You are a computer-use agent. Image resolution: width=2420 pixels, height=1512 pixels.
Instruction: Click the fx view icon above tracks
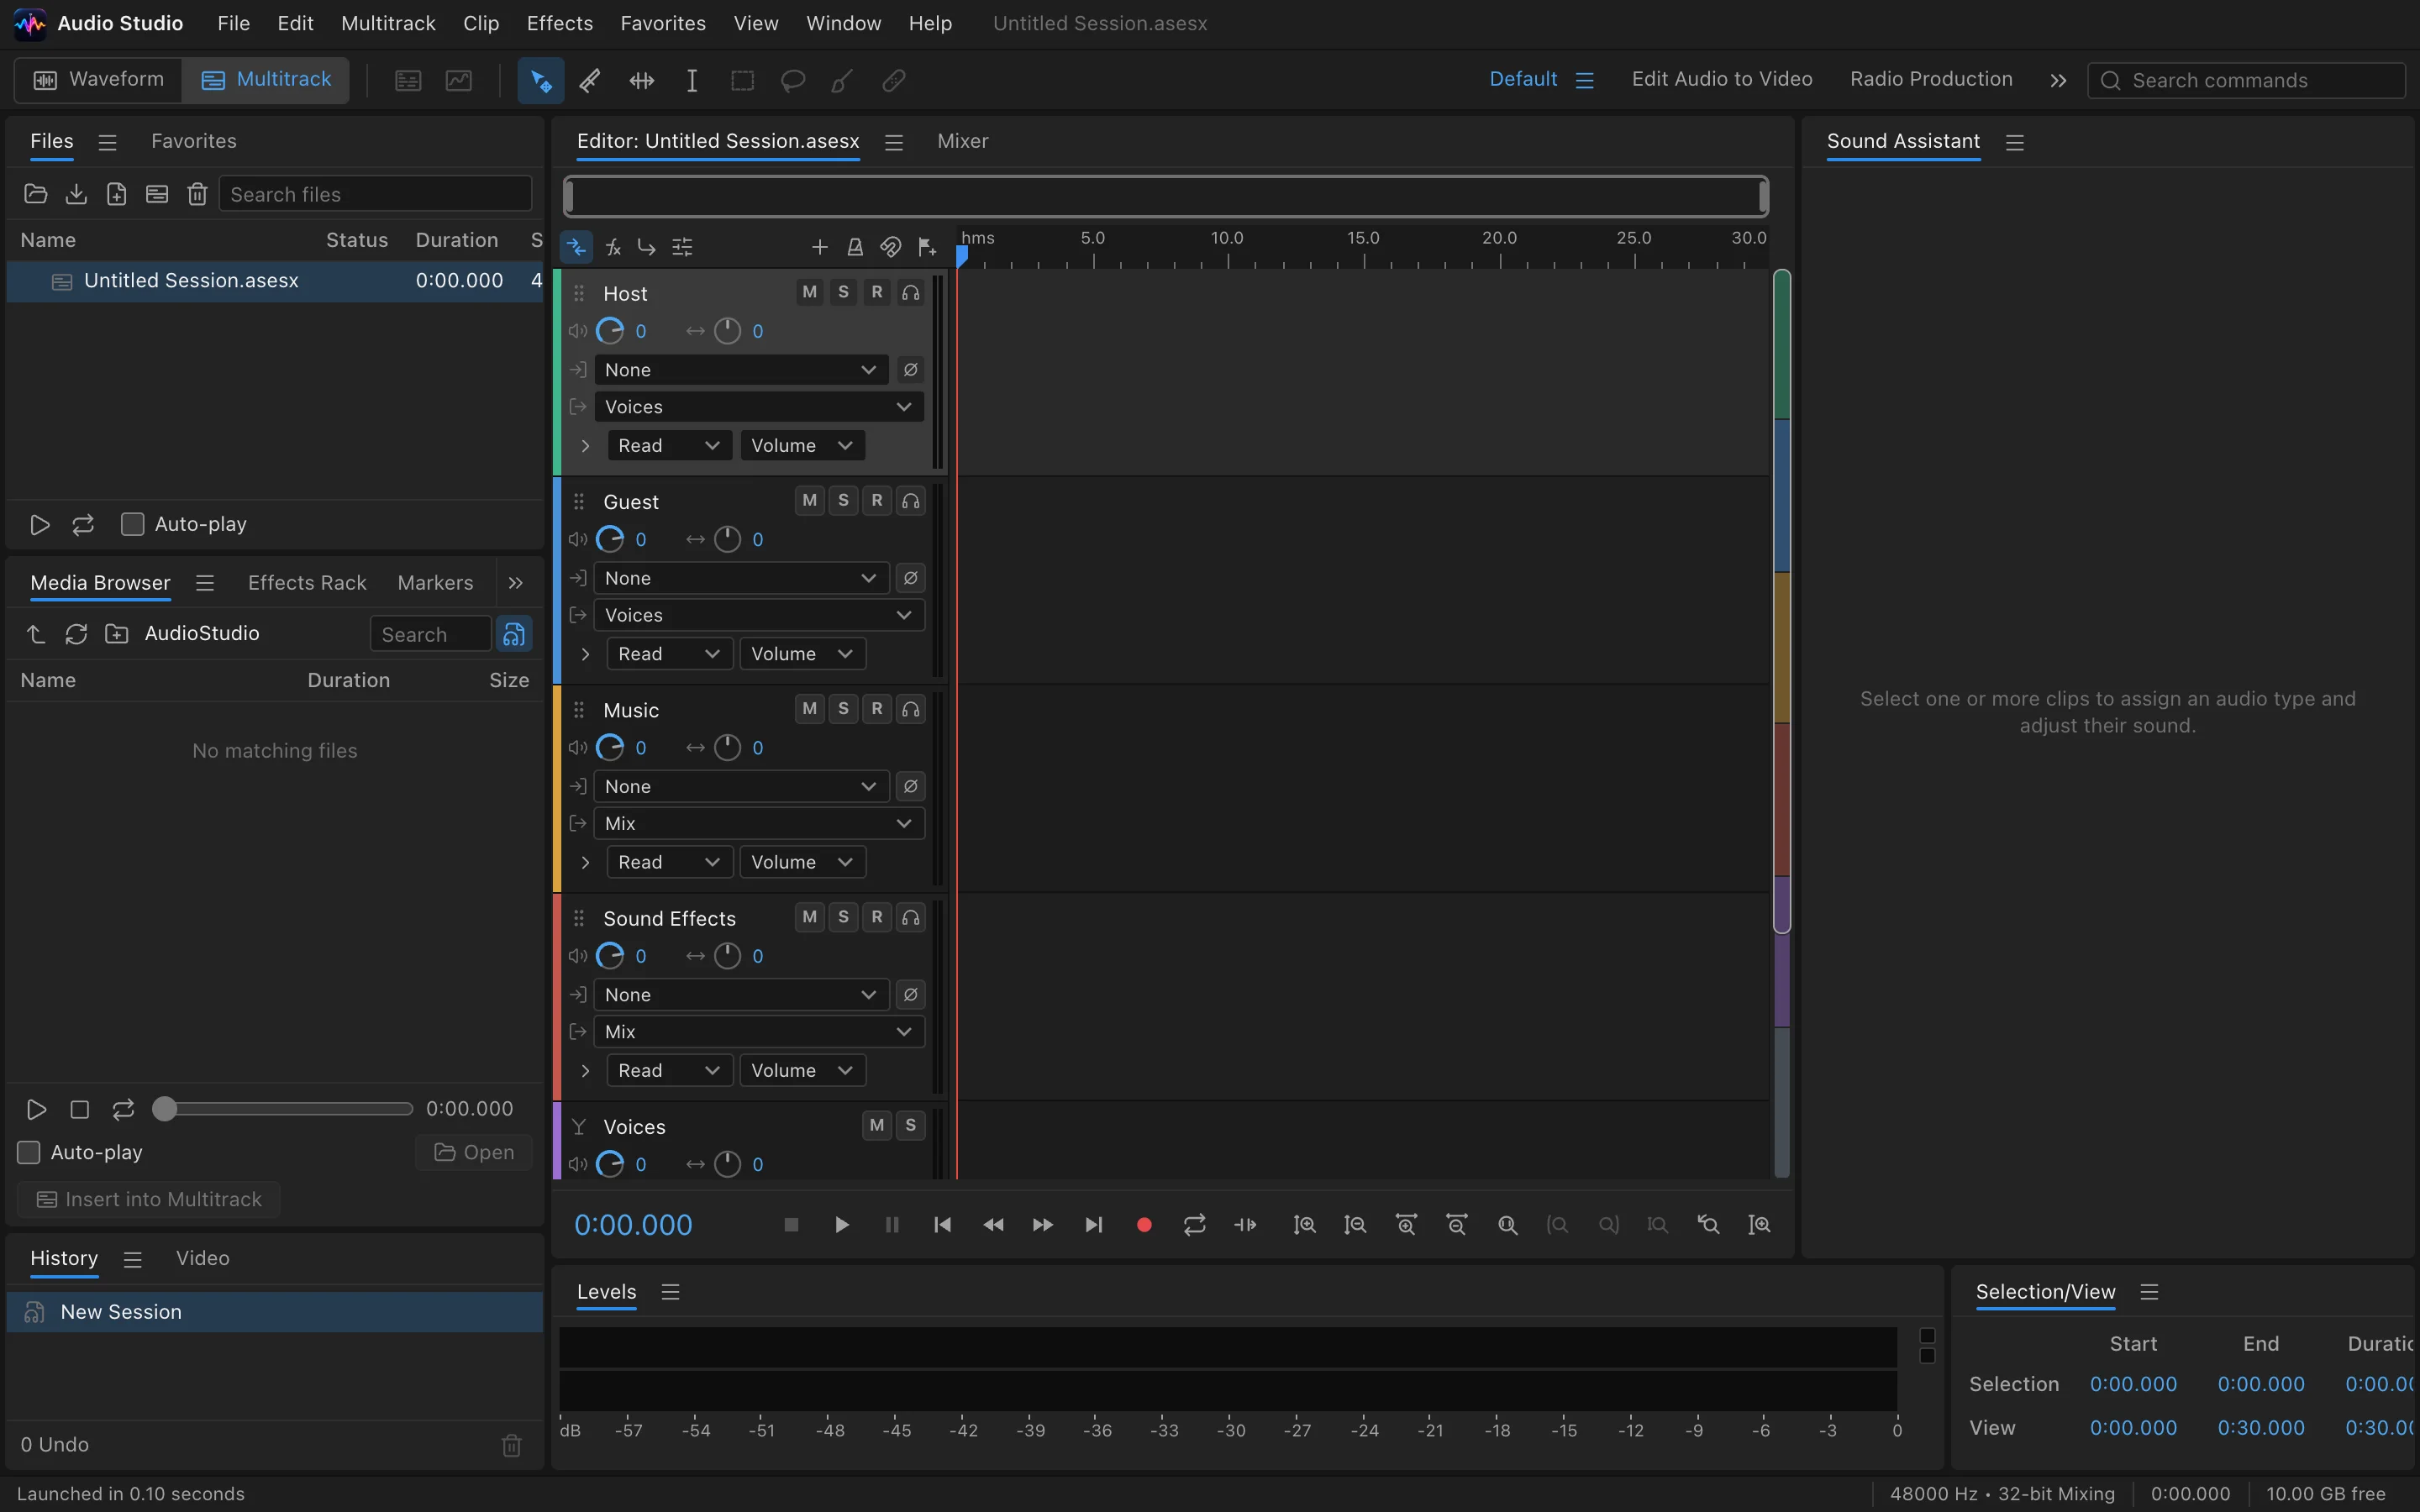pos(613,247)
